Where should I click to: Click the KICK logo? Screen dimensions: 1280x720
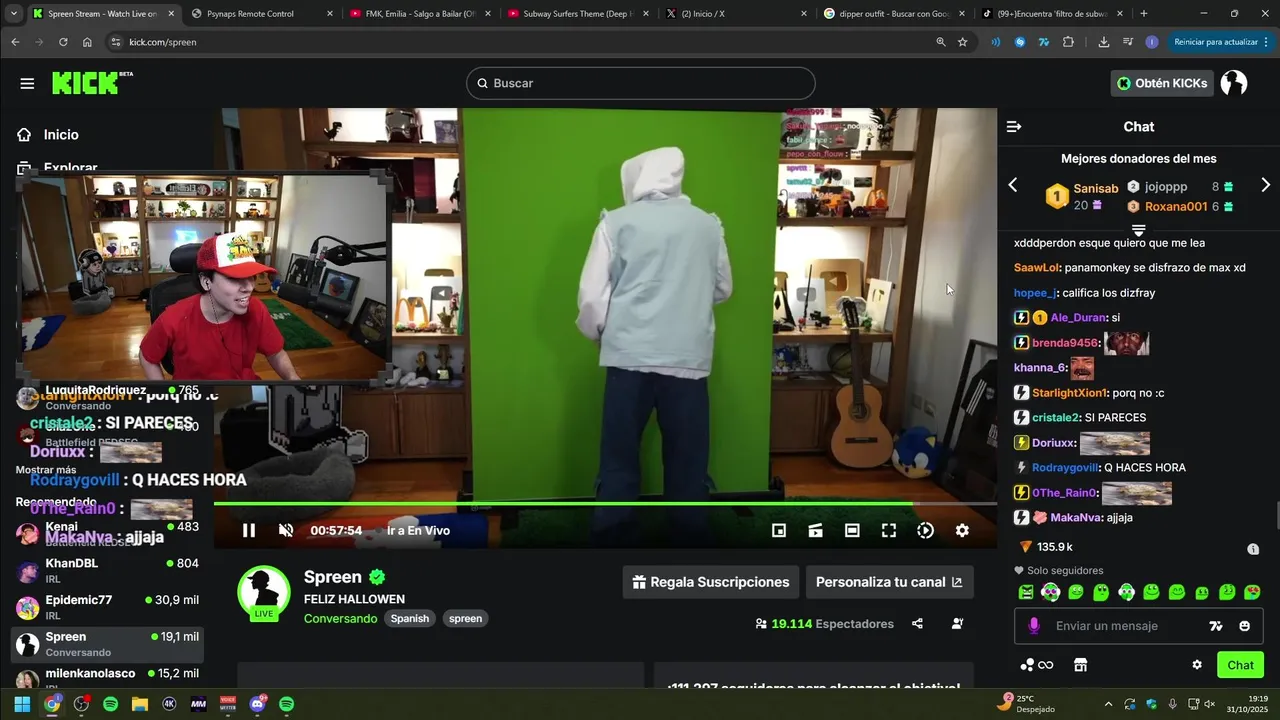coord(93,83)
